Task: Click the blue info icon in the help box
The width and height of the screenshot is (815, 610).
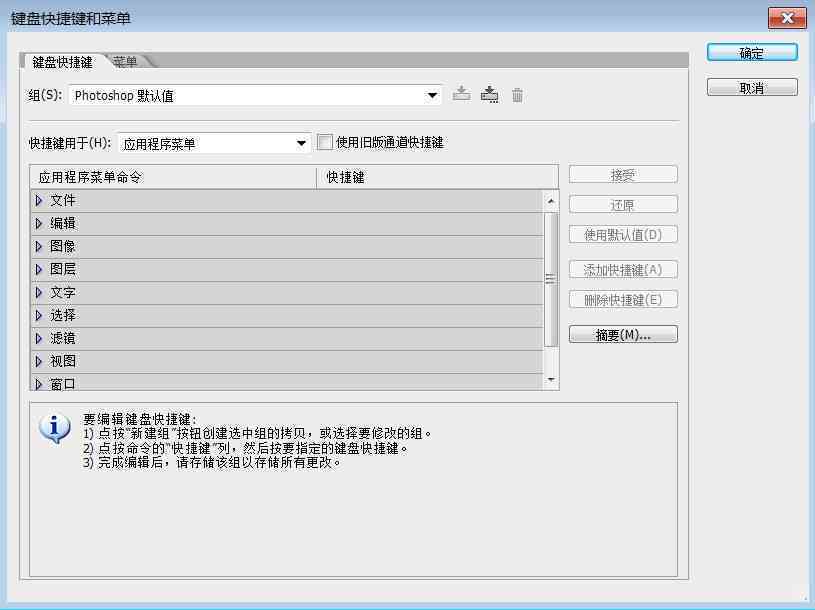Action: tap(55, 429)
